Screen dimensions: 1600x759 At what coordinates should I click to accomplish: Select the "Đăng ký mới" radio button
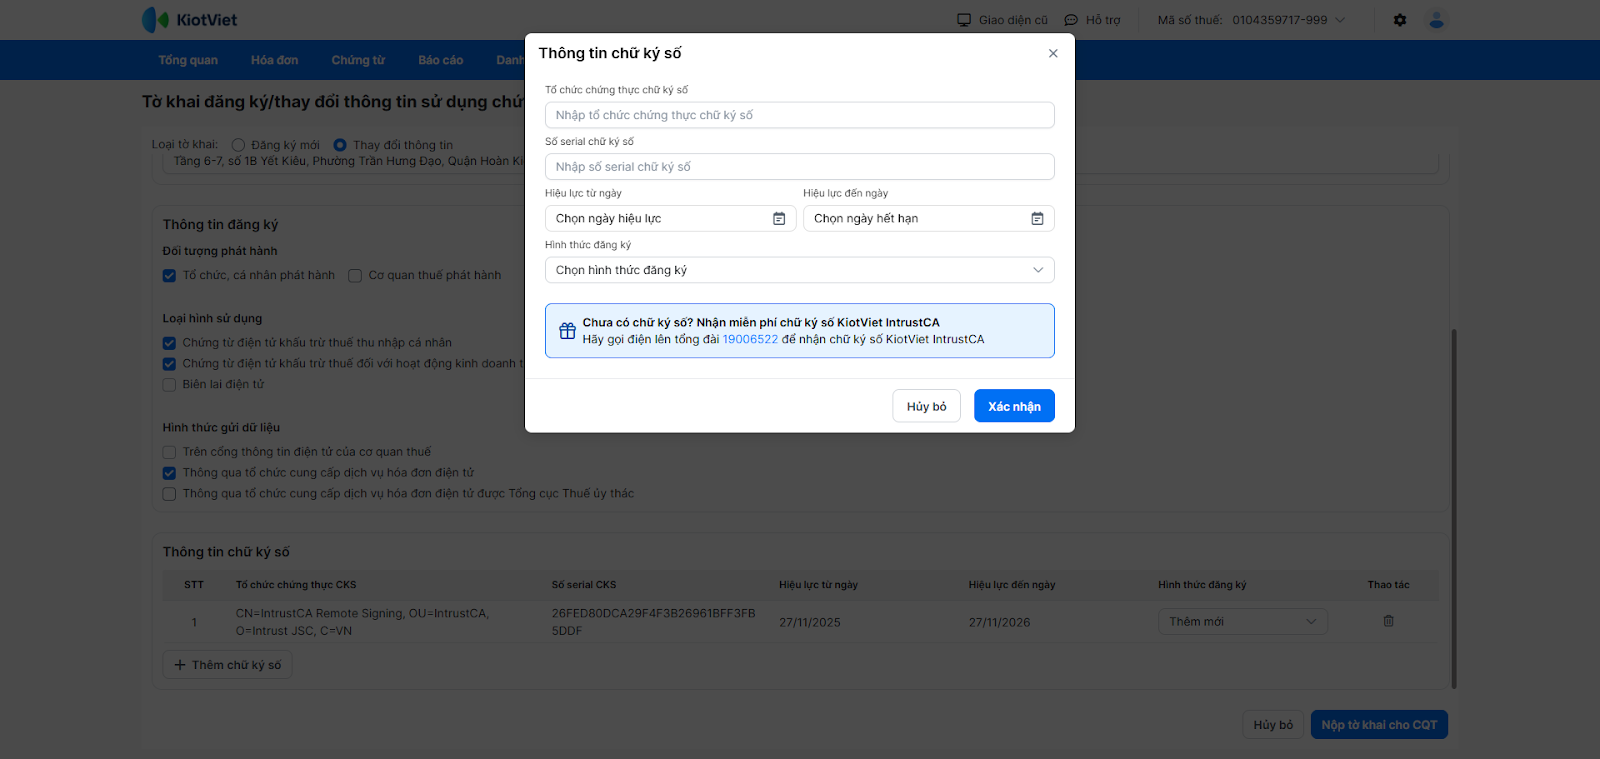coord(238,145)
